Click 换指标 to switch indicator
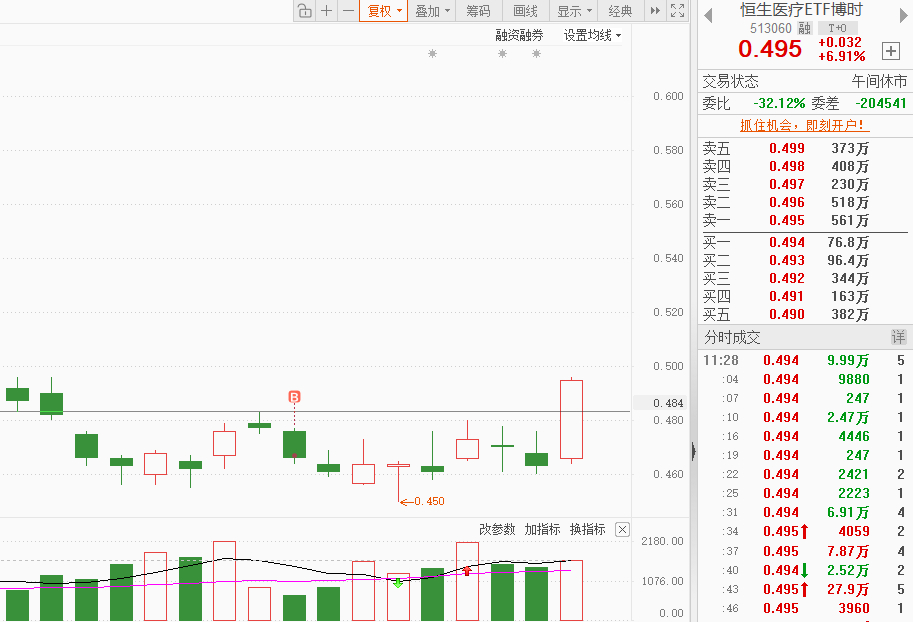This screenshot has height=622, width=913. pos(588,529)
